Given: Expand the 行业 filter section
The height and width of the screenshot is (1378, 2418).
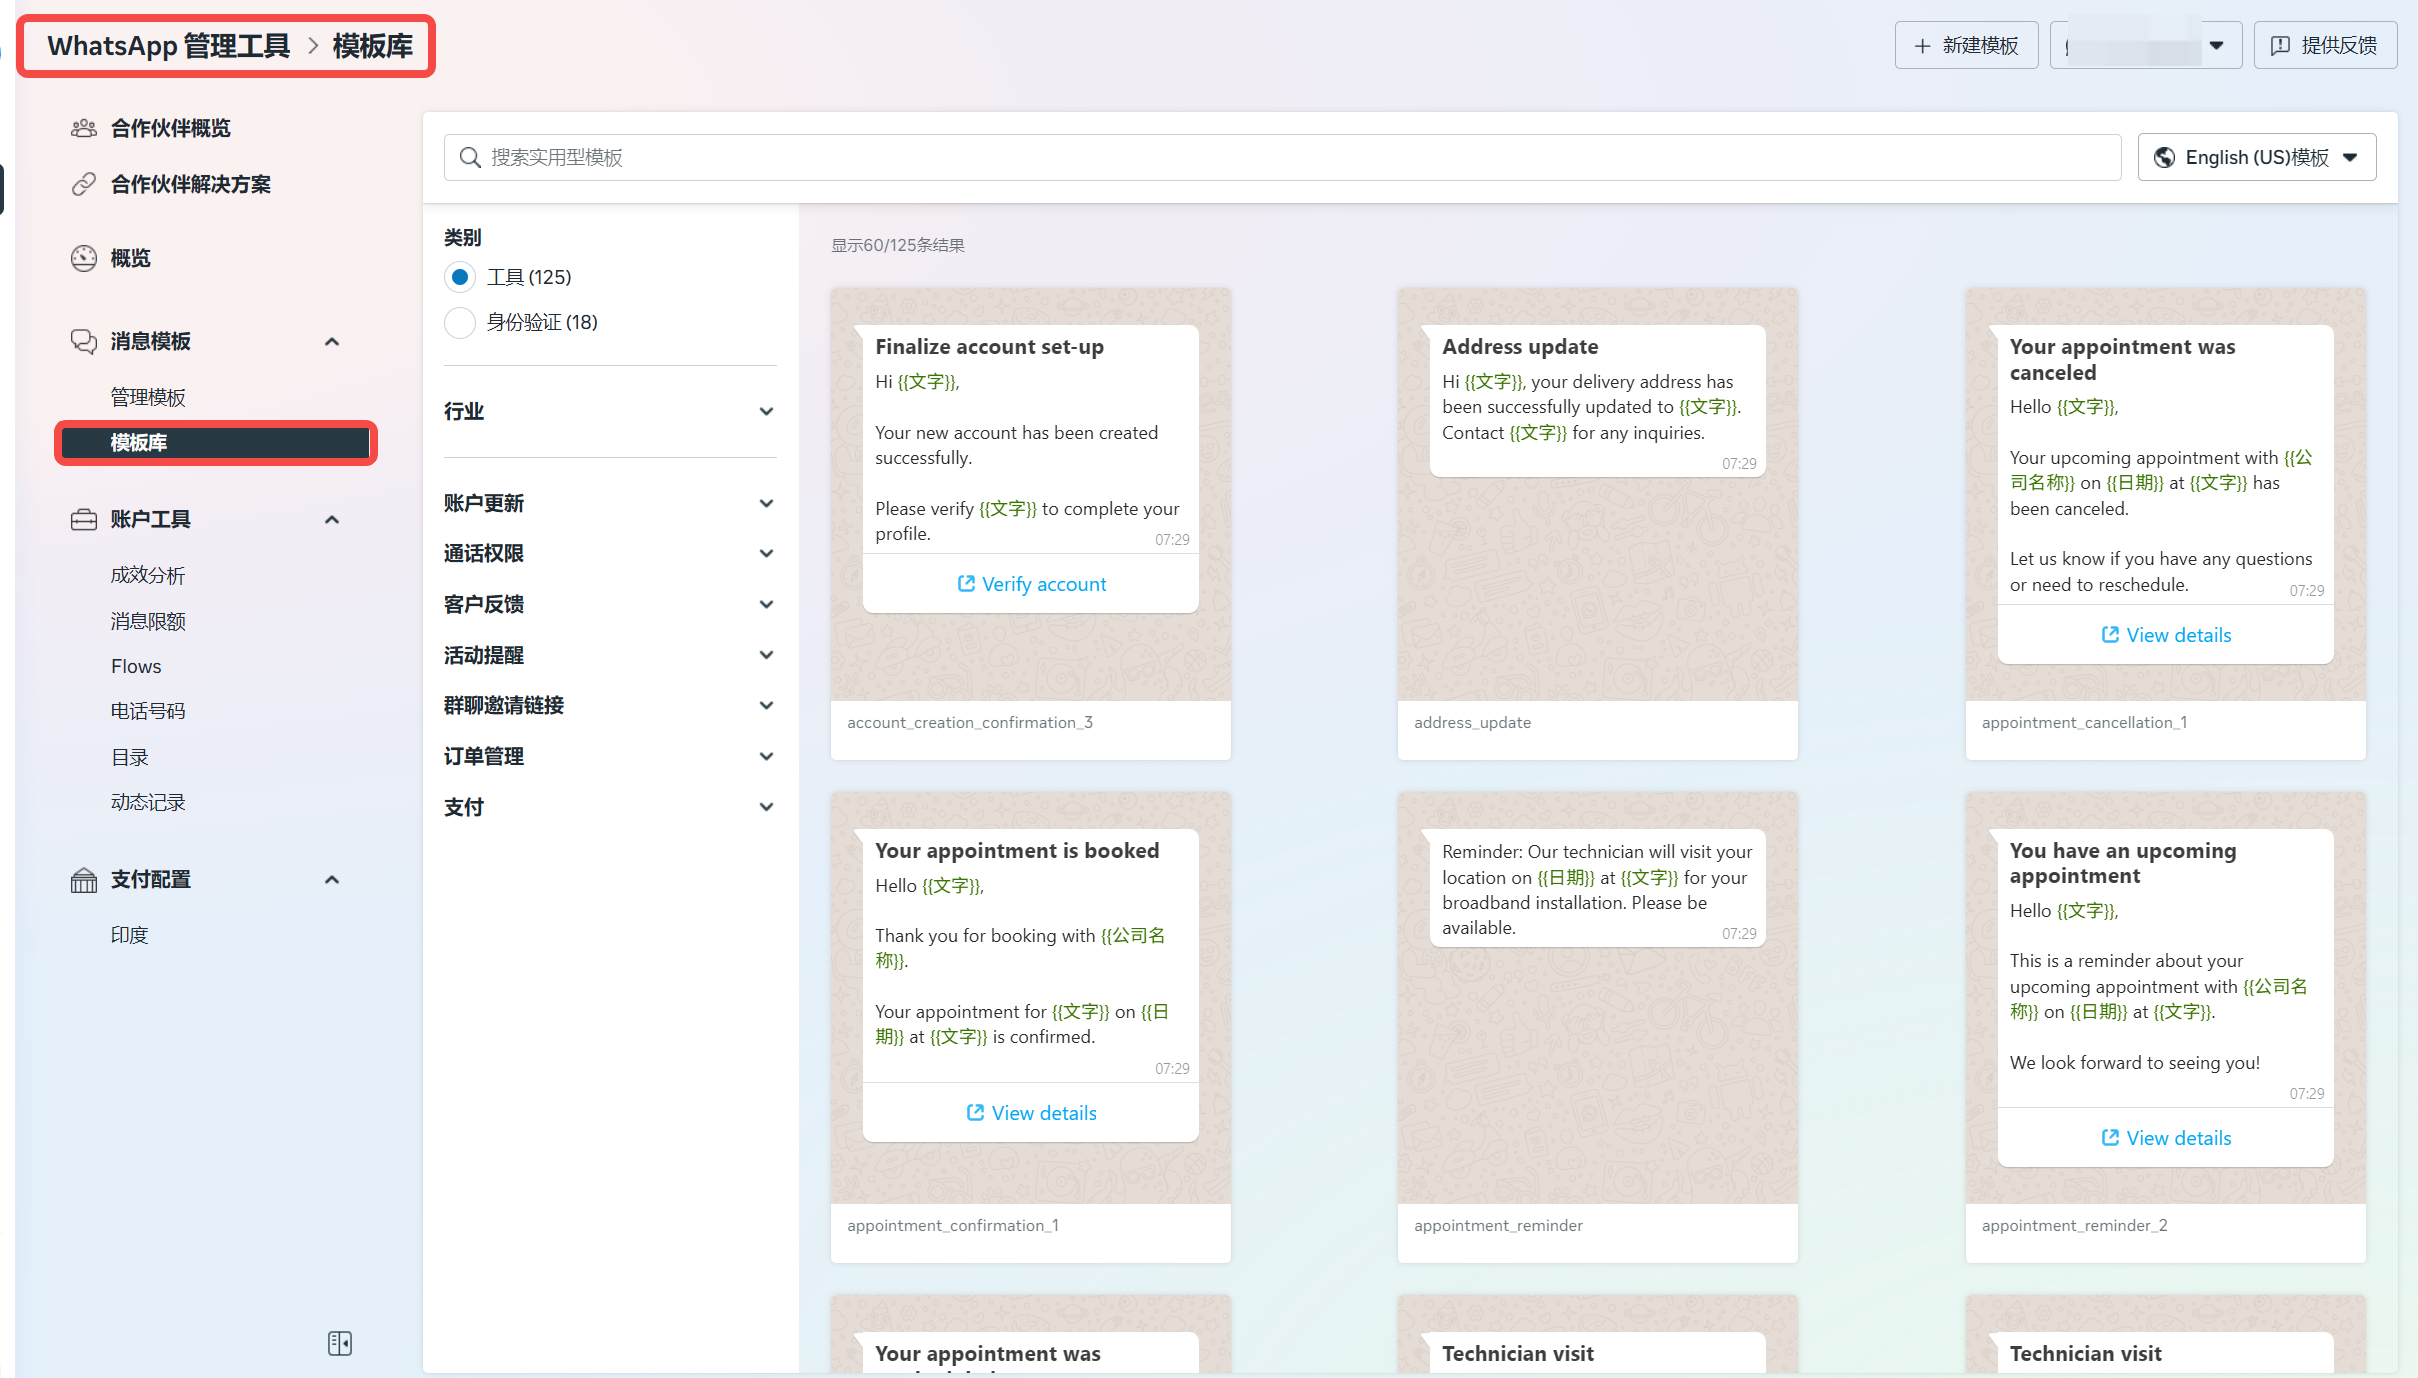Looking at the screenshot, I should click(766, 411).
